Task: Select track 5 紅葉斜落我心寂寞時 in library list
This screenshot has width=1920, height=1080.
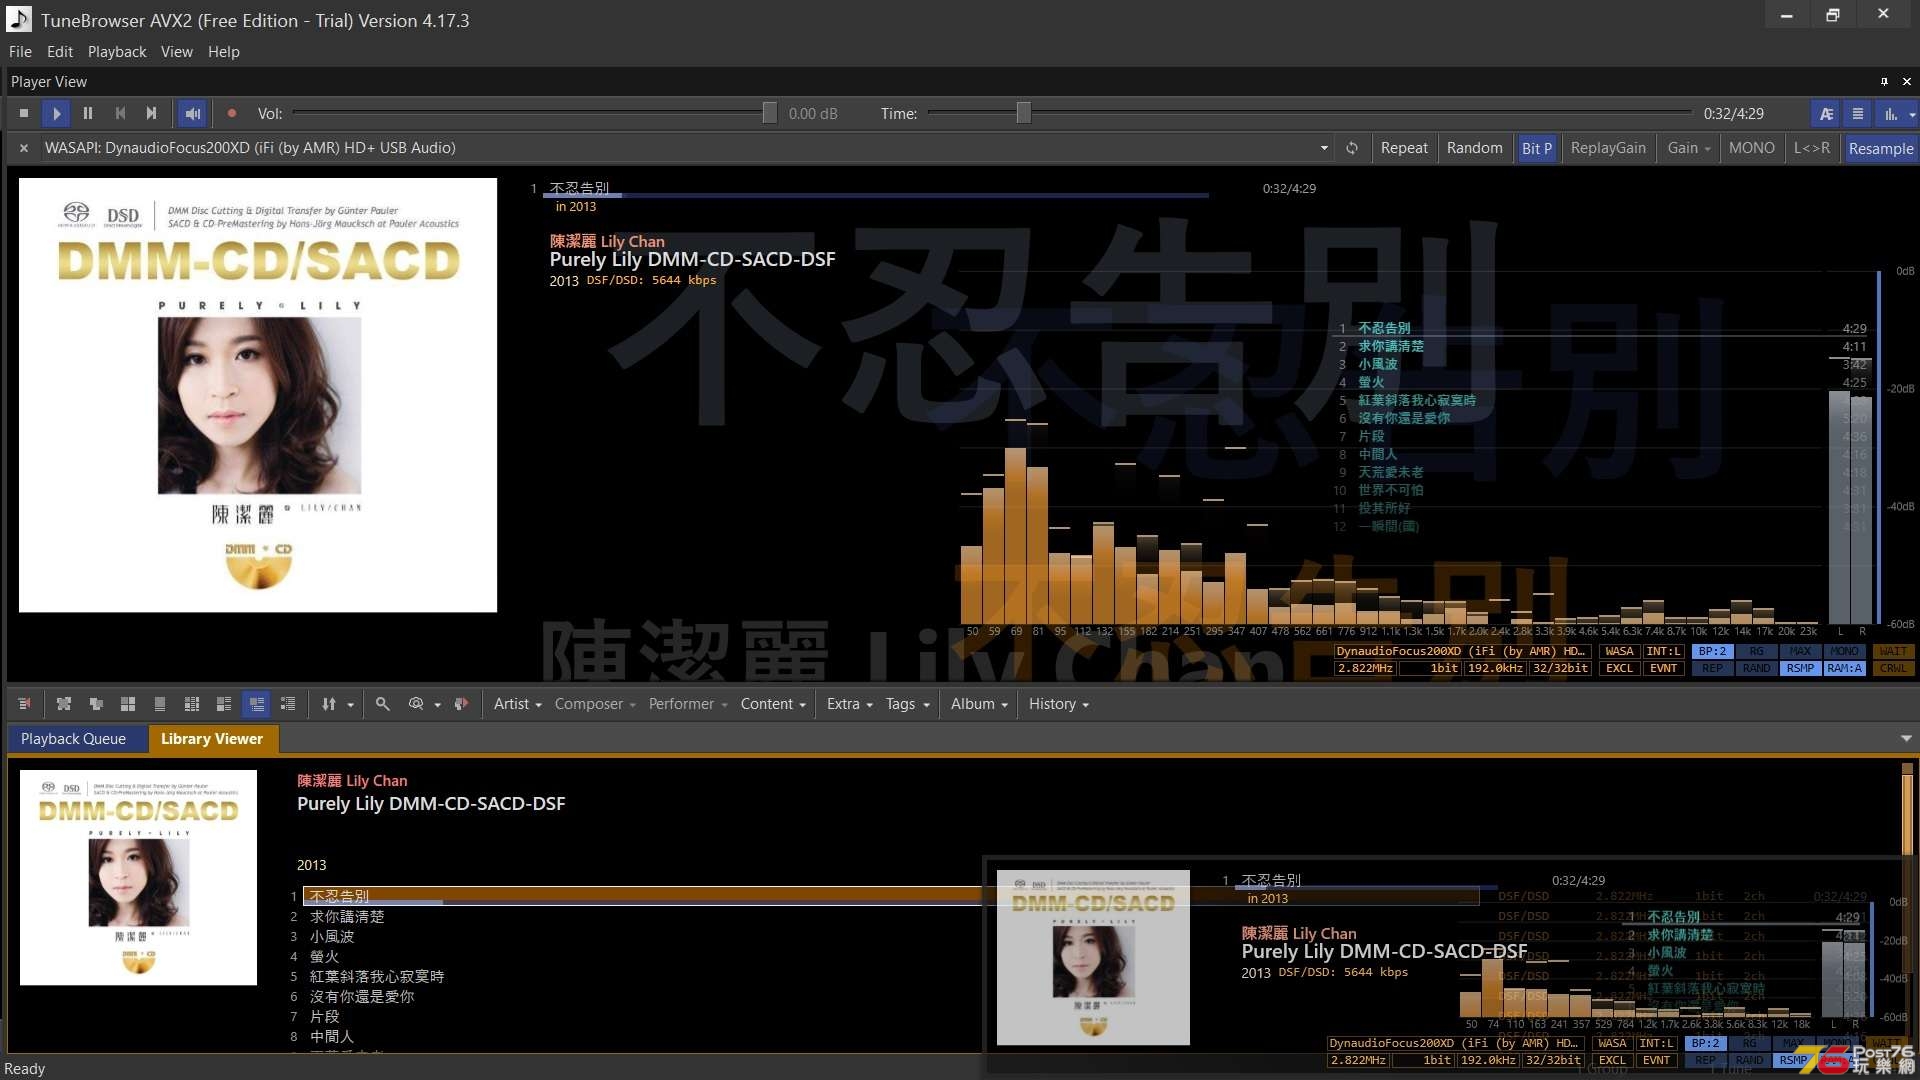Action: (377, 977)
